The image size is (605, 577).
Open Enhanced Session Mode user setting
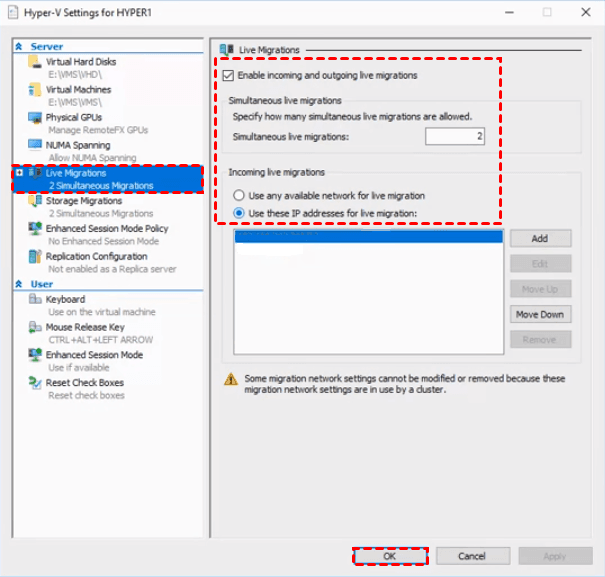(x=94, y=355)
